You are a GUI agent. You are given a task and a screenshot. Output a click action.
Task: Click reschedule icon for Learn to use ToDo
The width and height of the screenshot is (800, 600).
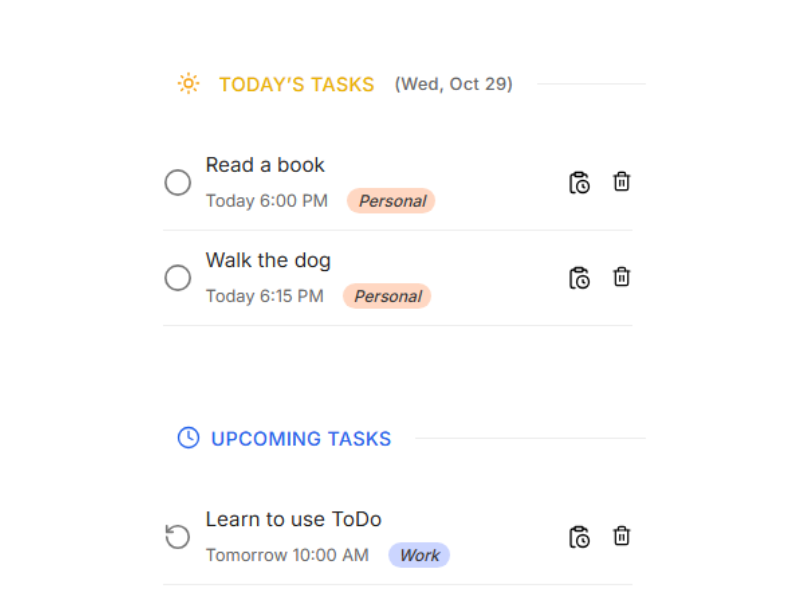tap(579, 537)
